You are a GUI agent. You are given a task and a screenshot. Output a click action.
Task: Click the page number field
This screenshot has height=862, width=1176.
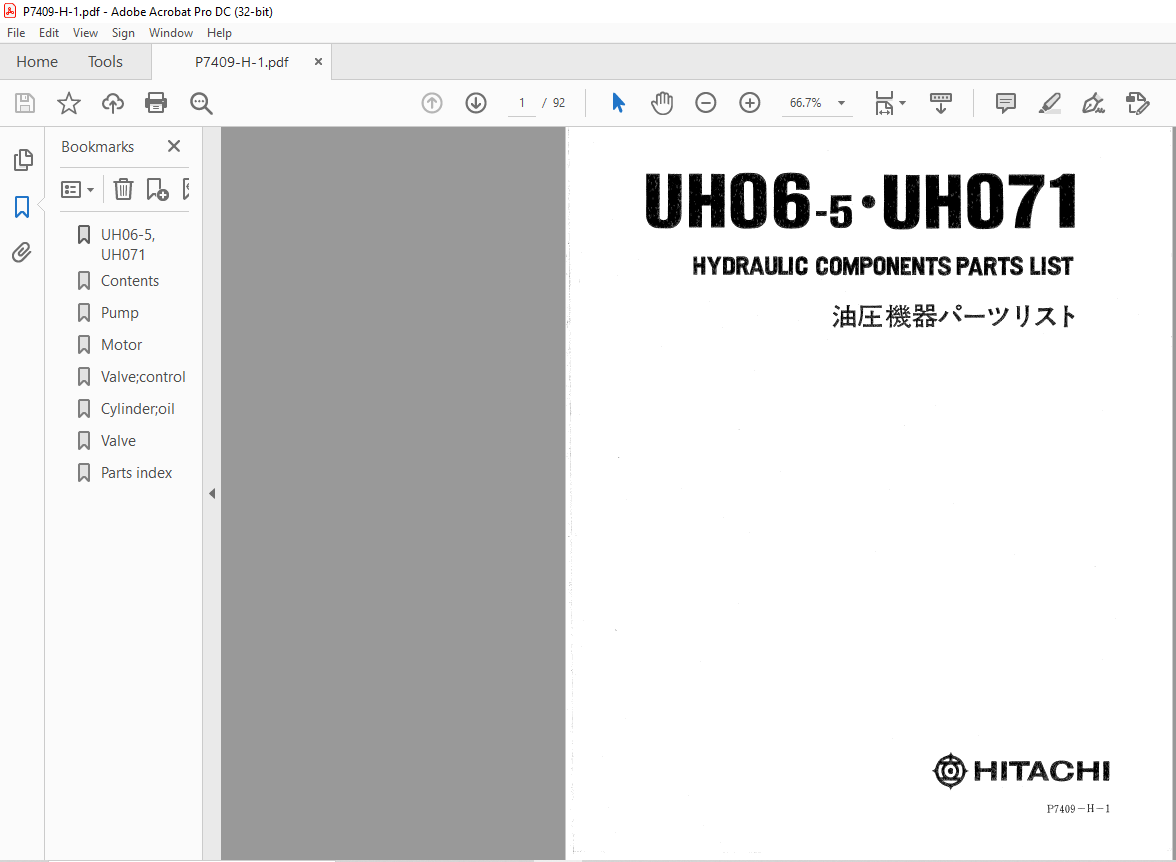pyautogui.click(x=522, y=103)
